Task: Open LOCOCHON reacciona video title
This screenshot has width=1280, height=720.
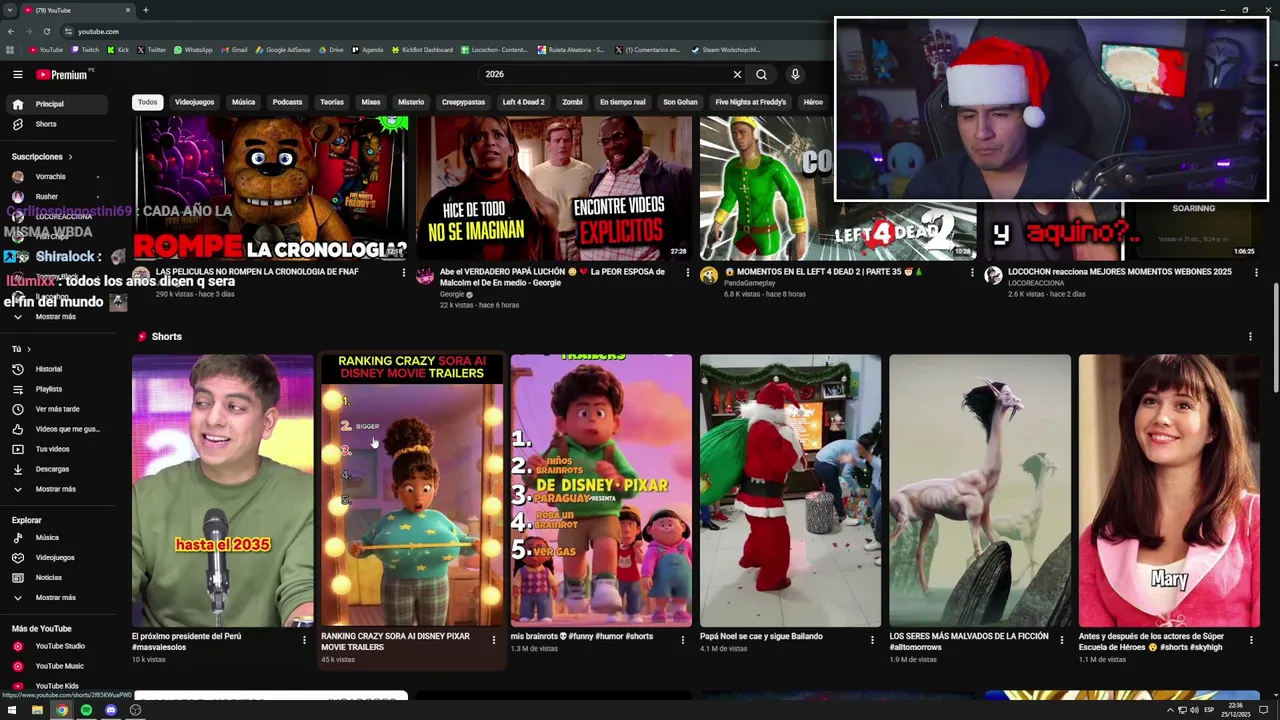Action: [x=1119, y=272]
